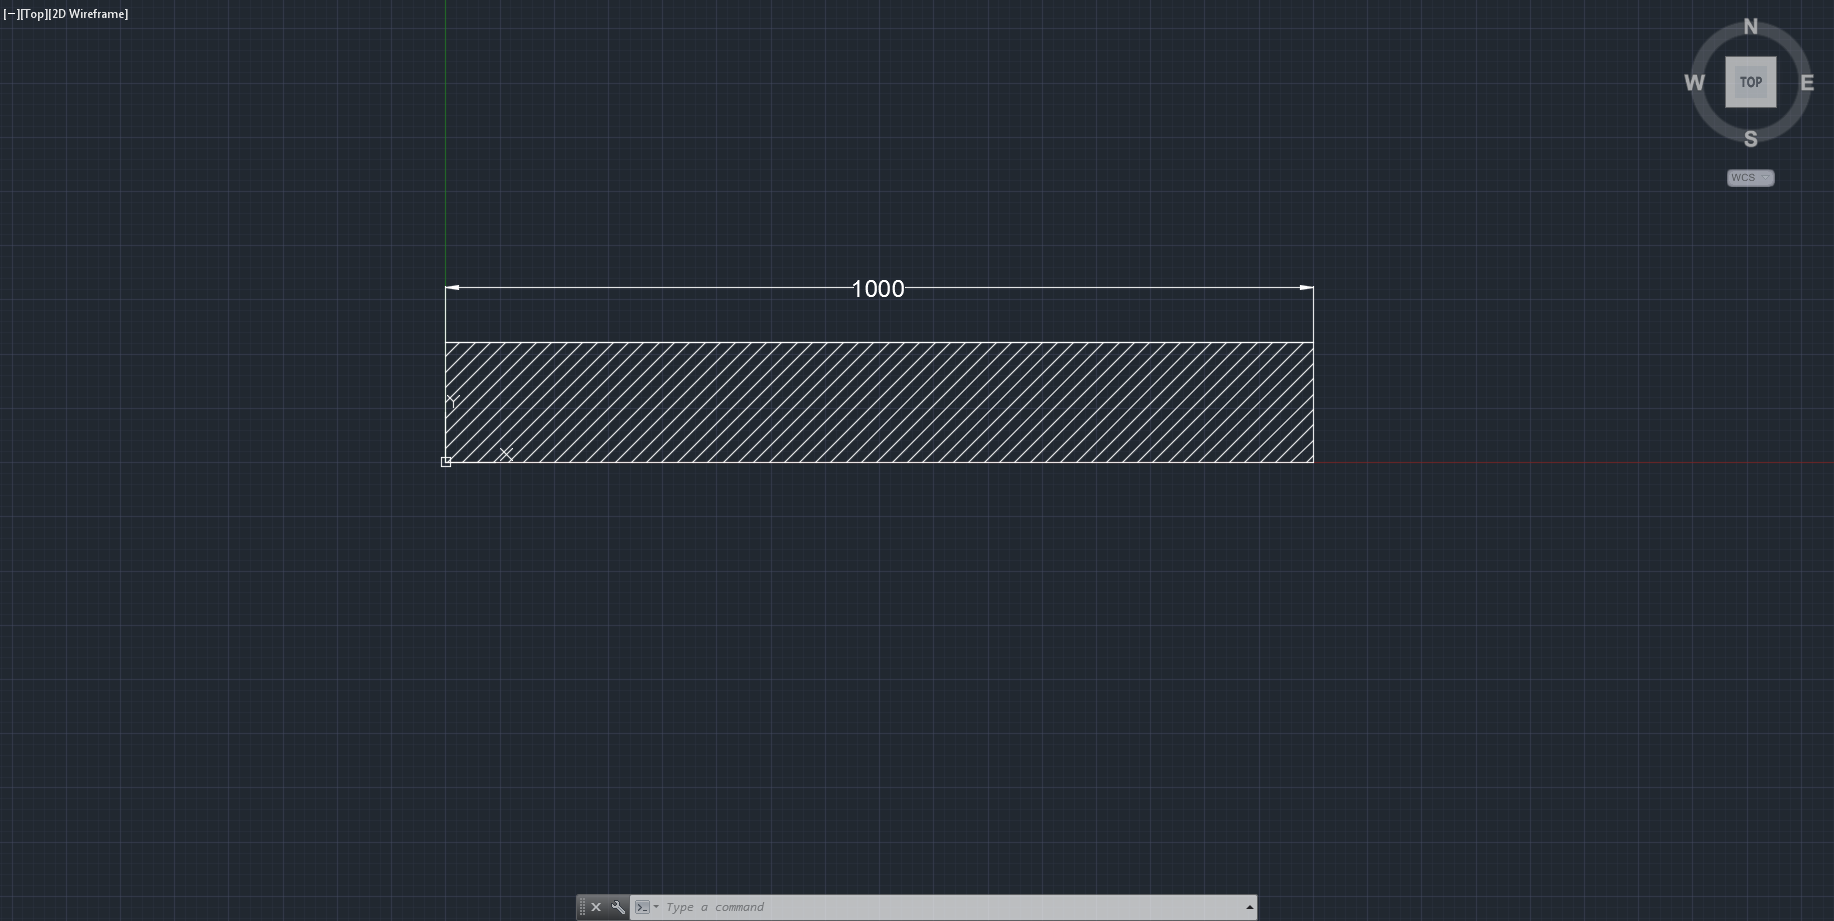Click the TOP face of the ViewCube
The width and height of the screenshot is (1834, 921).
click(x=1750, y=82)
